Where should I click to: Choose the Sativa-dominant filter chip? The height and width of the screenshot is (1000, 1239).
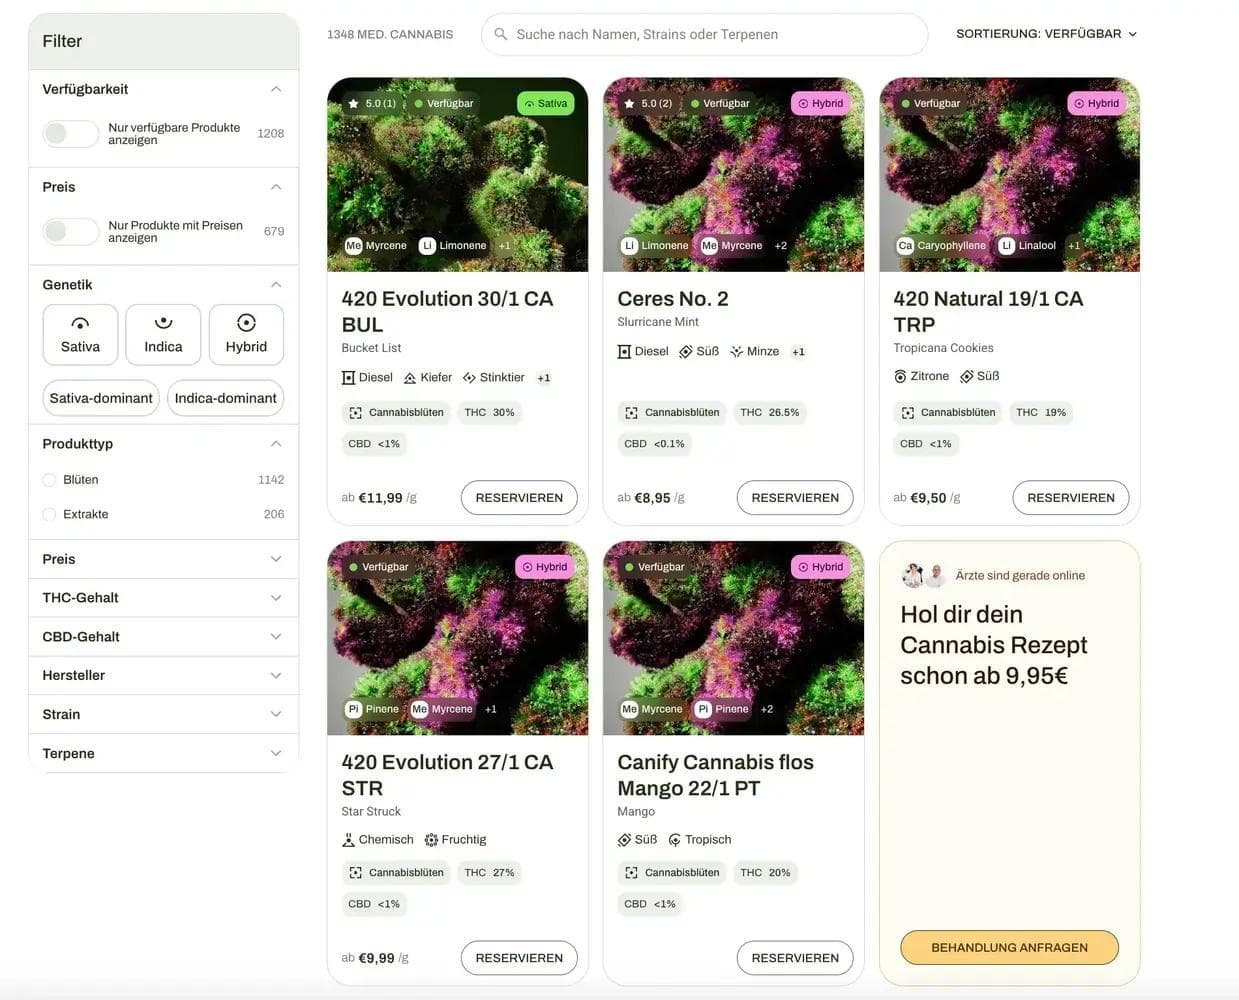click(x=101, y=398)
